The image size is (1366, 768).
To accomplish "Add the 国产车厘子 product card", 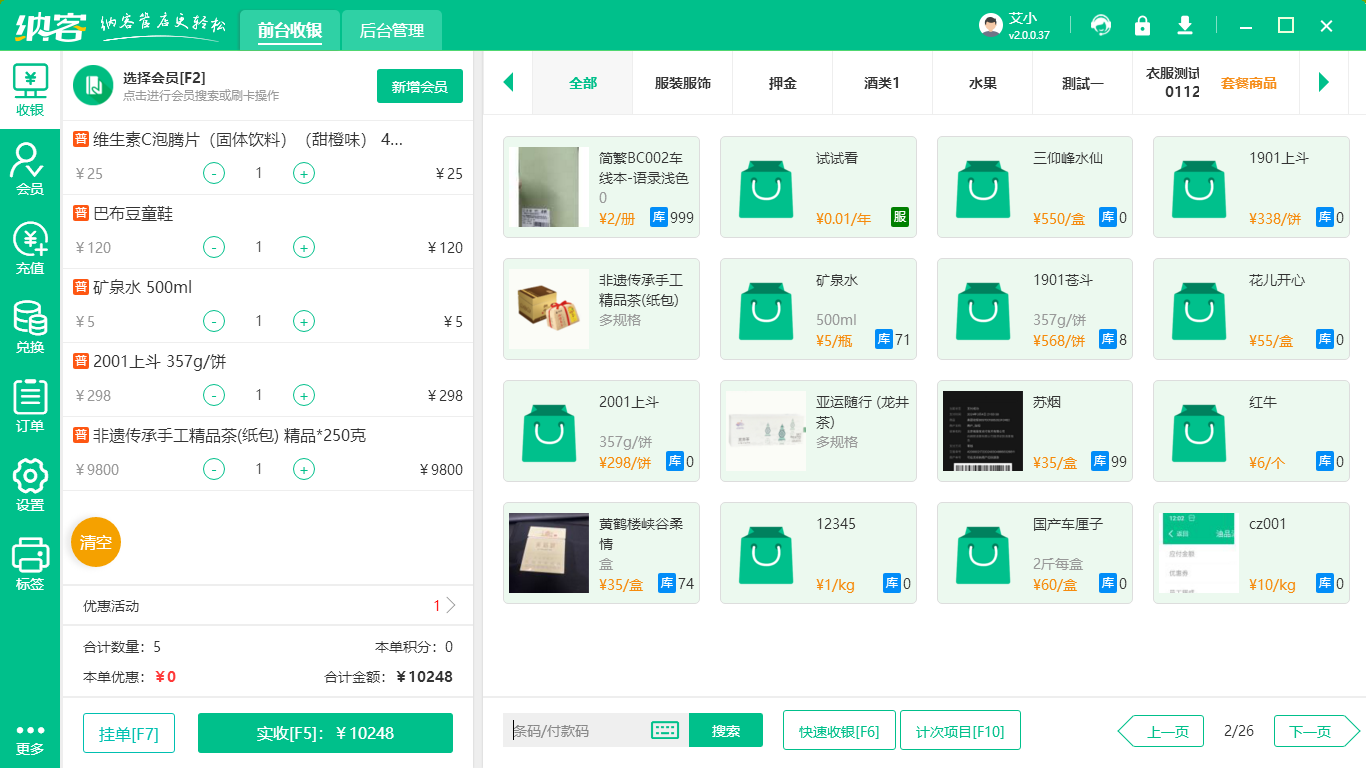I will (x=1035, y=553).
